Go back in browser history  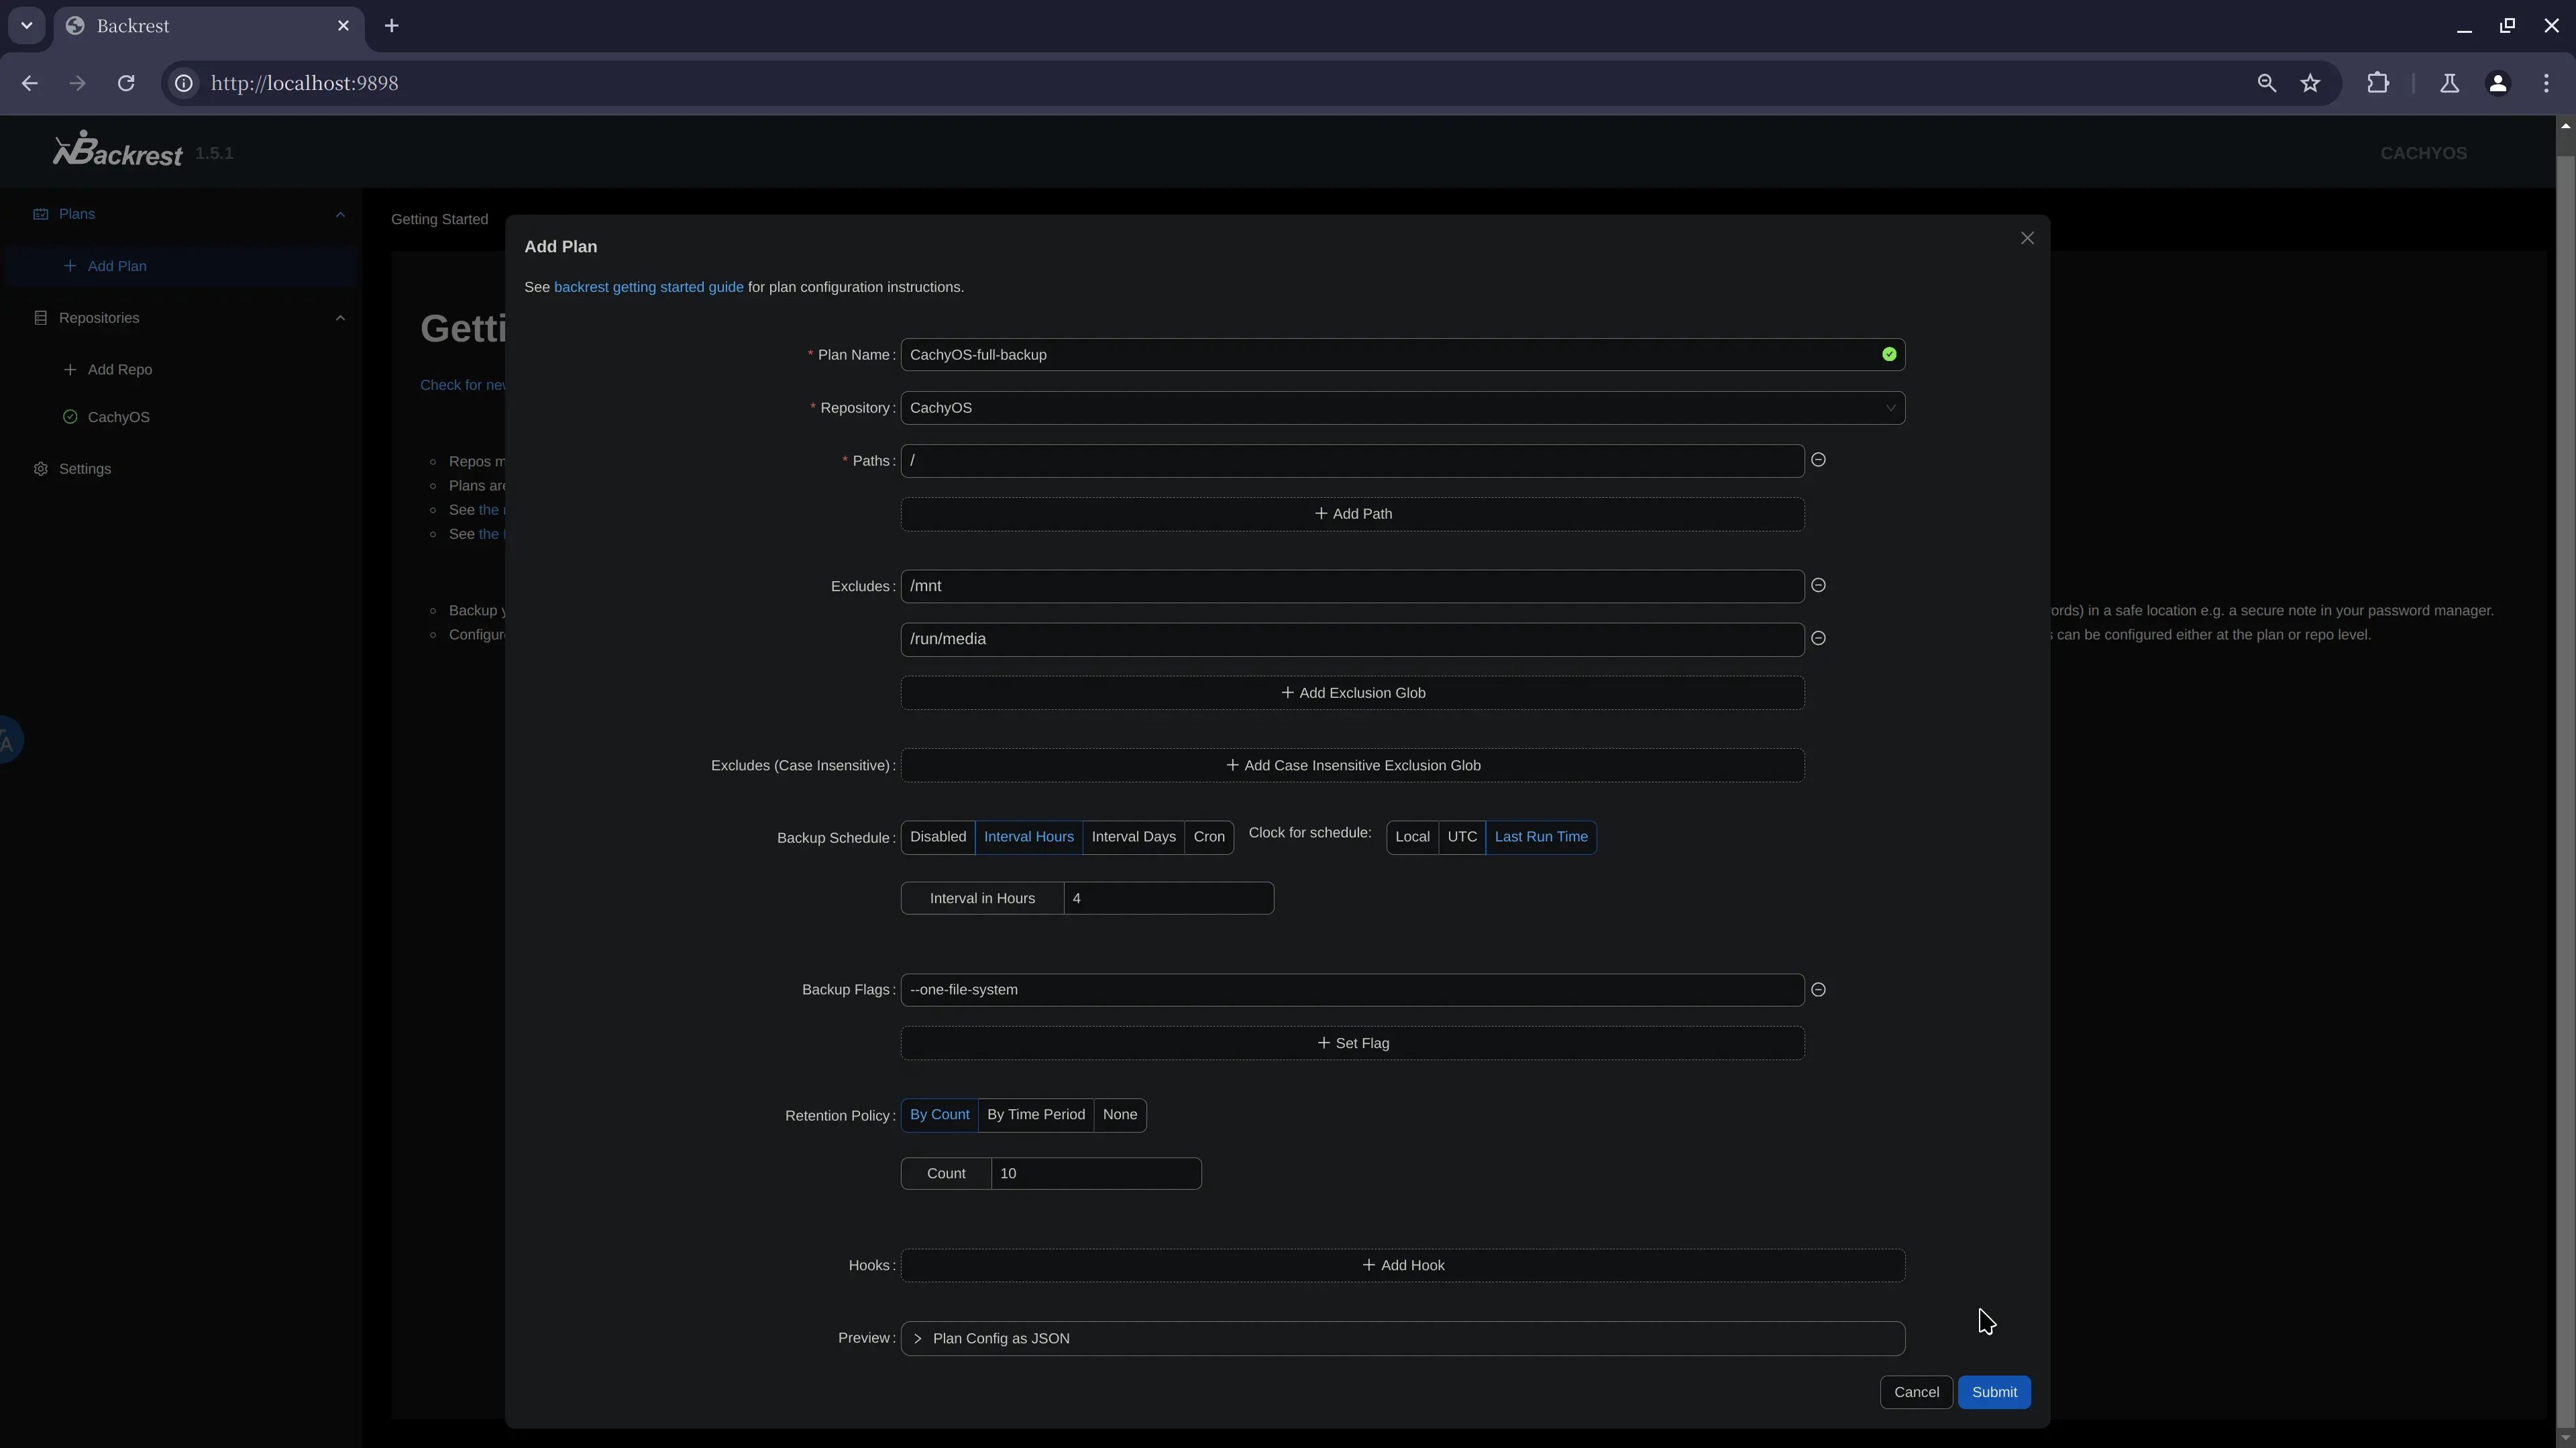(x=30, y=83)
